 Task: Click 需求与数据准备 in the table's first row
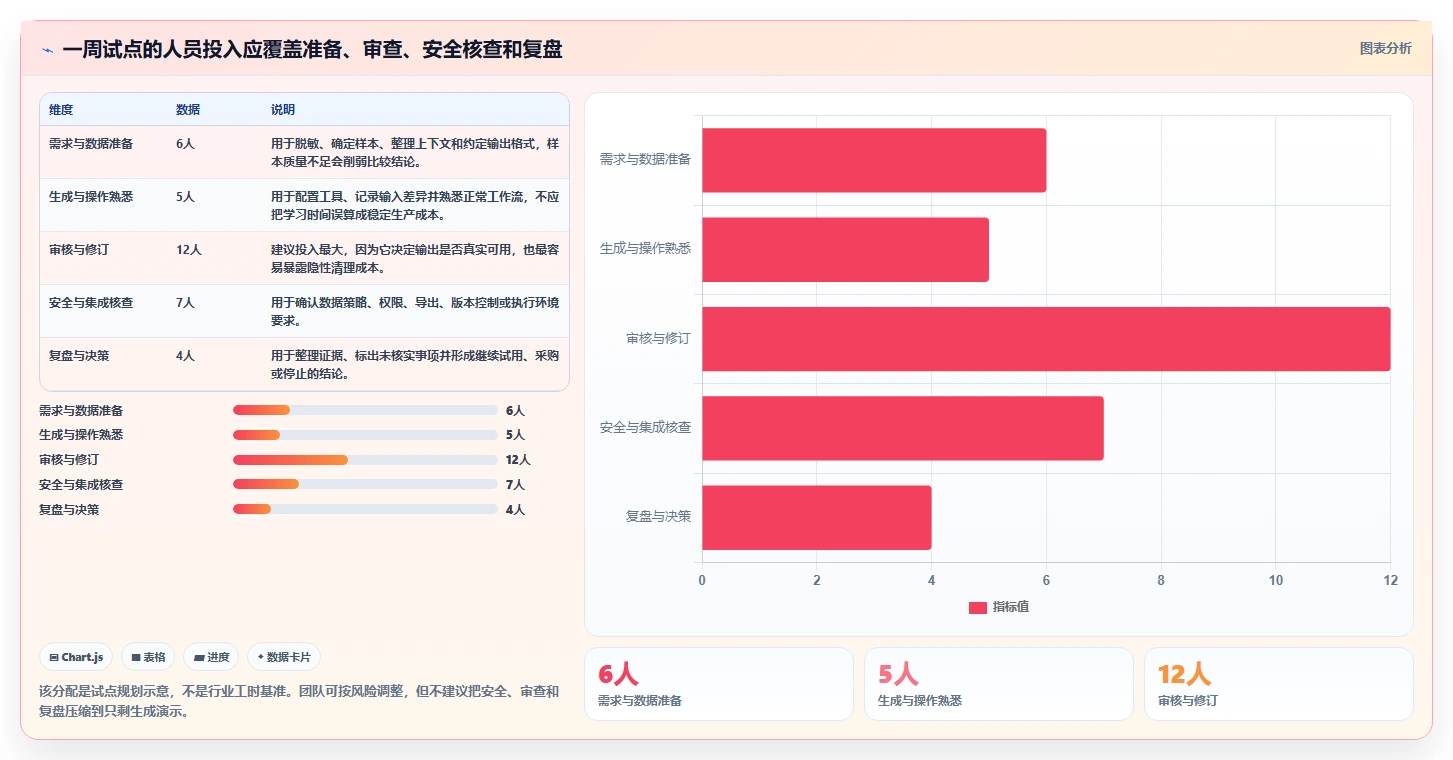91,144
